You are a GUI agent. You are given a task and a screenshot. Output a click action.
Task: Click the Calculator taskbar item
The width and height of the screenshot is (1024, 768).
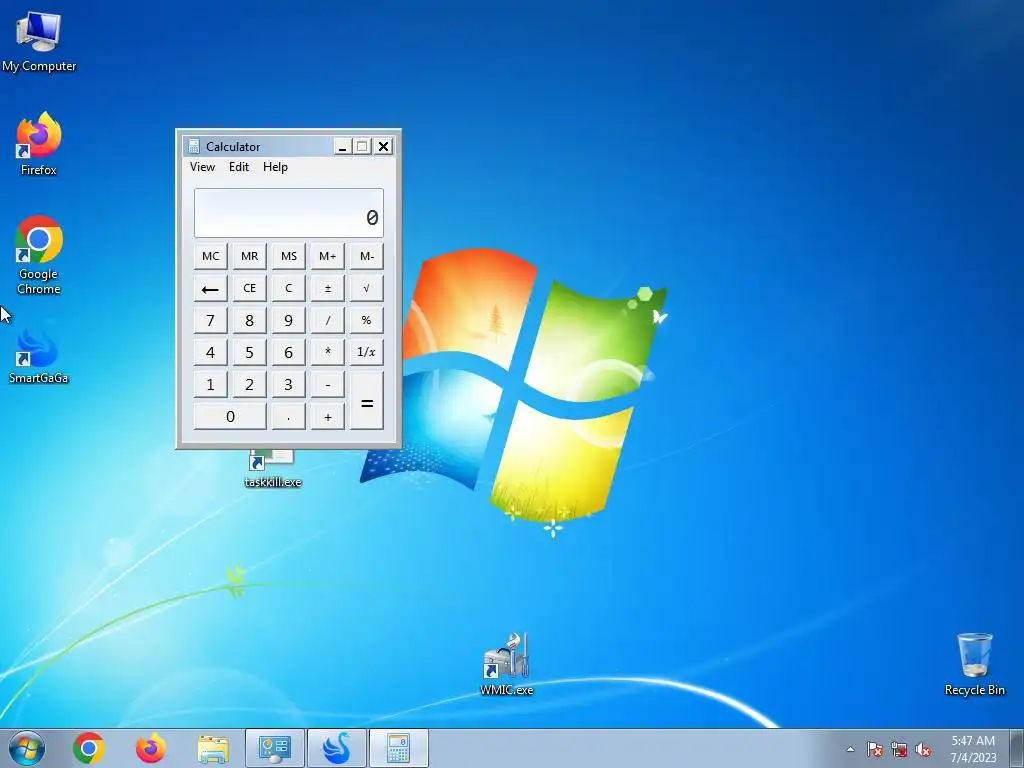pos(398,748)
